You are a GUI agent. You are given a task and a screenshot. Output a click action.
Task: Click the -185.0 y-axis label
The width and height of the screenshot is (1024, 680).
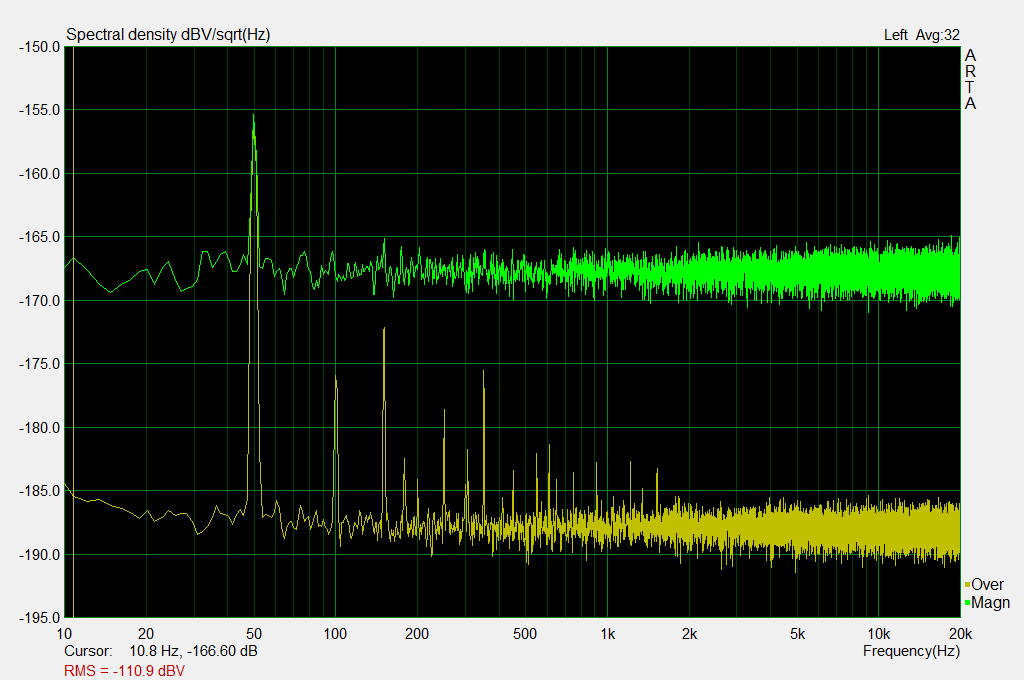tap(40, 491)
